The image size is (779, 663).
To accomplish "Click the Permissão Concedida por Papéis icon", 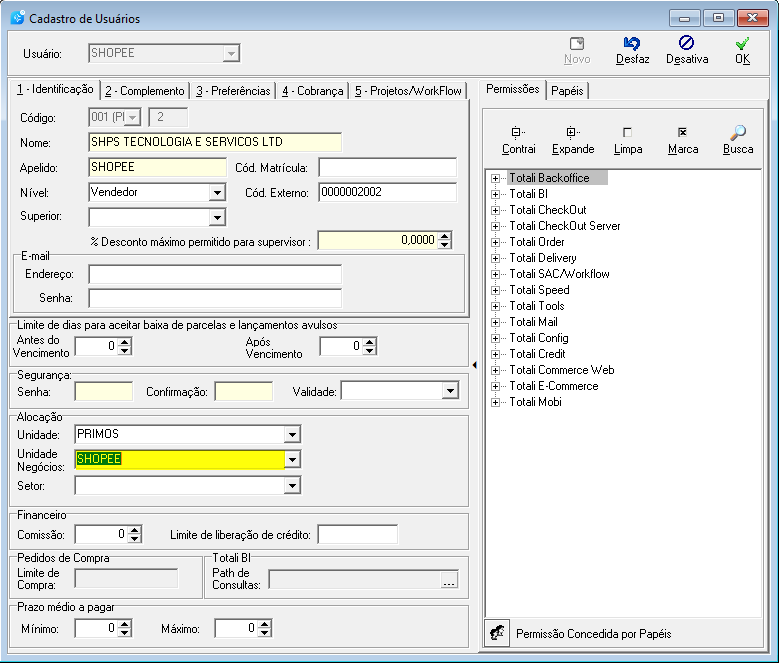I will (x=497, y=633).
